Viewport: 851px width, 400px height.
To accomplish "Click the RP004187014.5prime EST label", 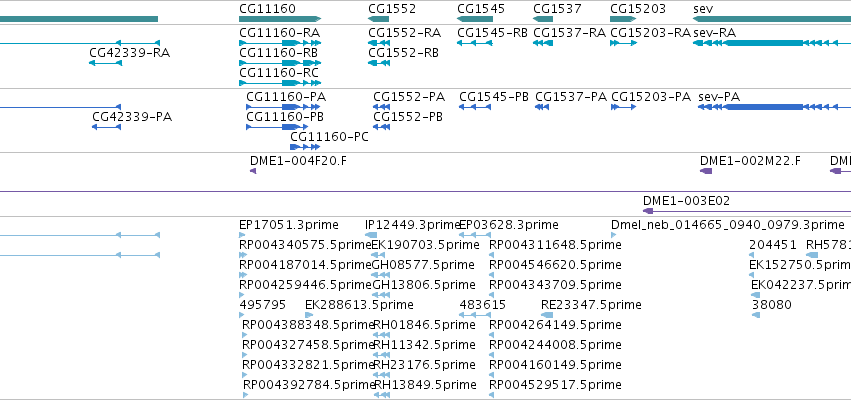I will click(305, 265).
